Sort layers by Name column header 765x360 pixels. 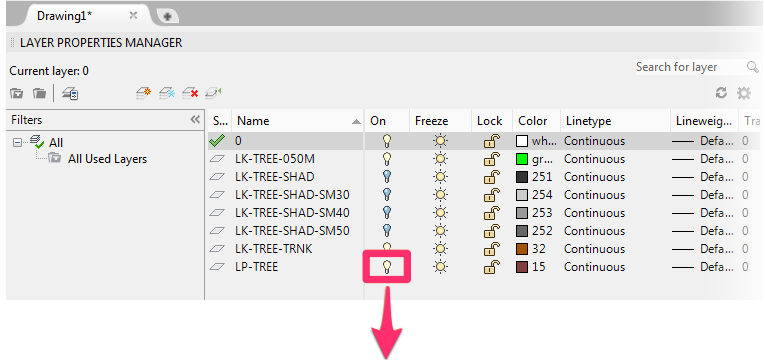click(x=298, y=121)
